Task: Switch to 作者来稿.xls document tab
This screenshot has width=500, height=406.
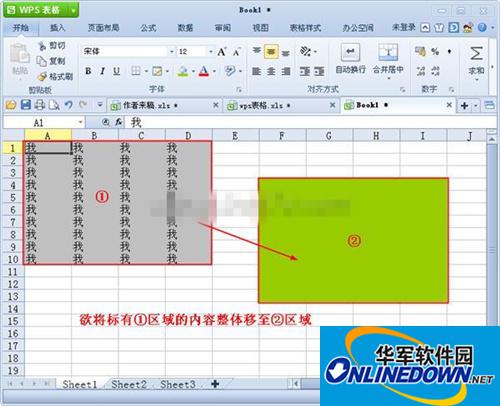Action: pos(164,106)
